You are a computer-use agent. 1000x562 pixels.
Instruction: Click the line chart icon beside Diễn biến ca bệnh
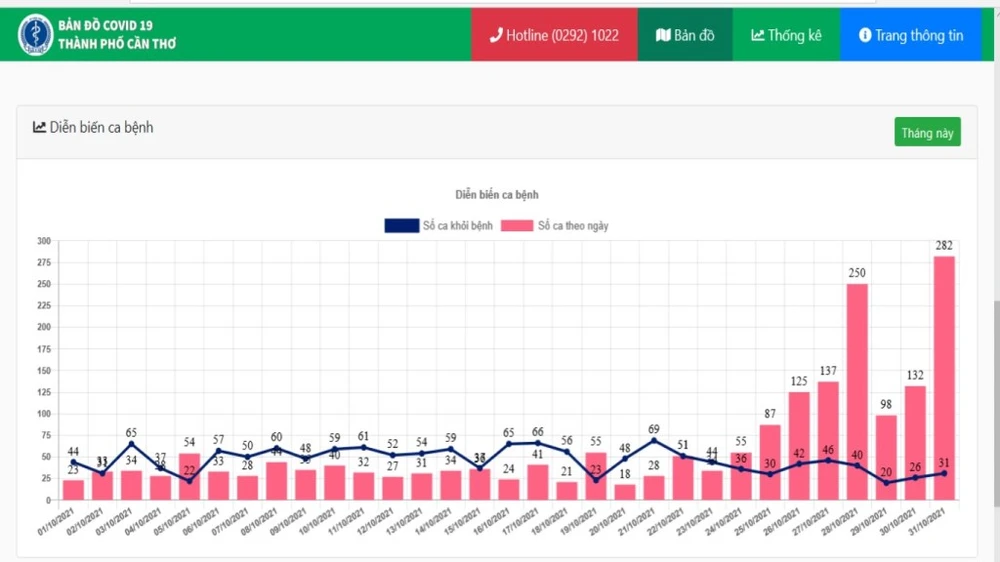point(39,127)
